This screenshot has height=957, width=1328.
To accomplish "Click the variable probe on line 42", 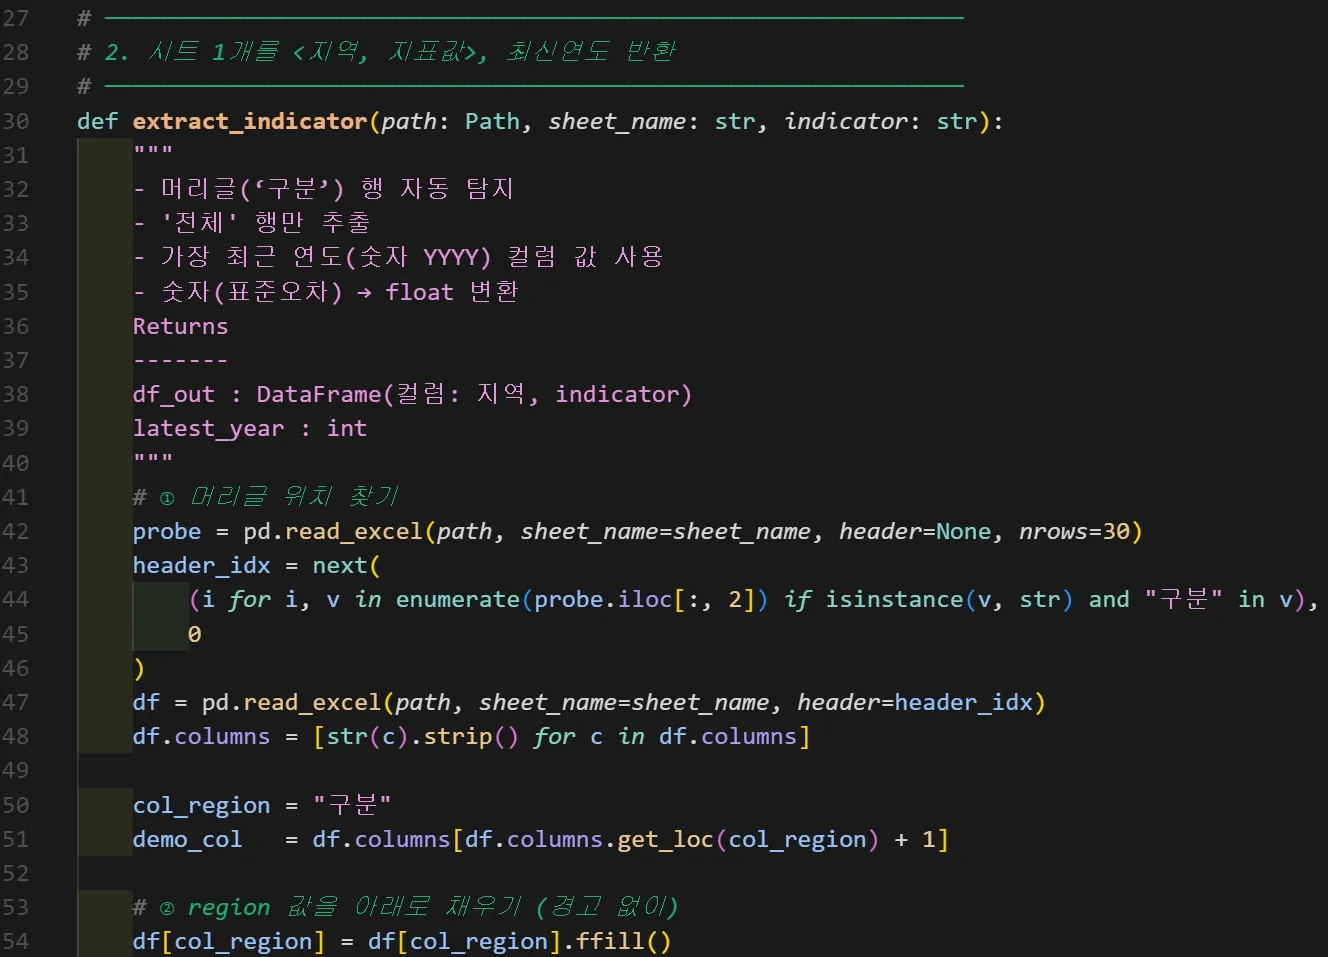I will coord(167,531).
